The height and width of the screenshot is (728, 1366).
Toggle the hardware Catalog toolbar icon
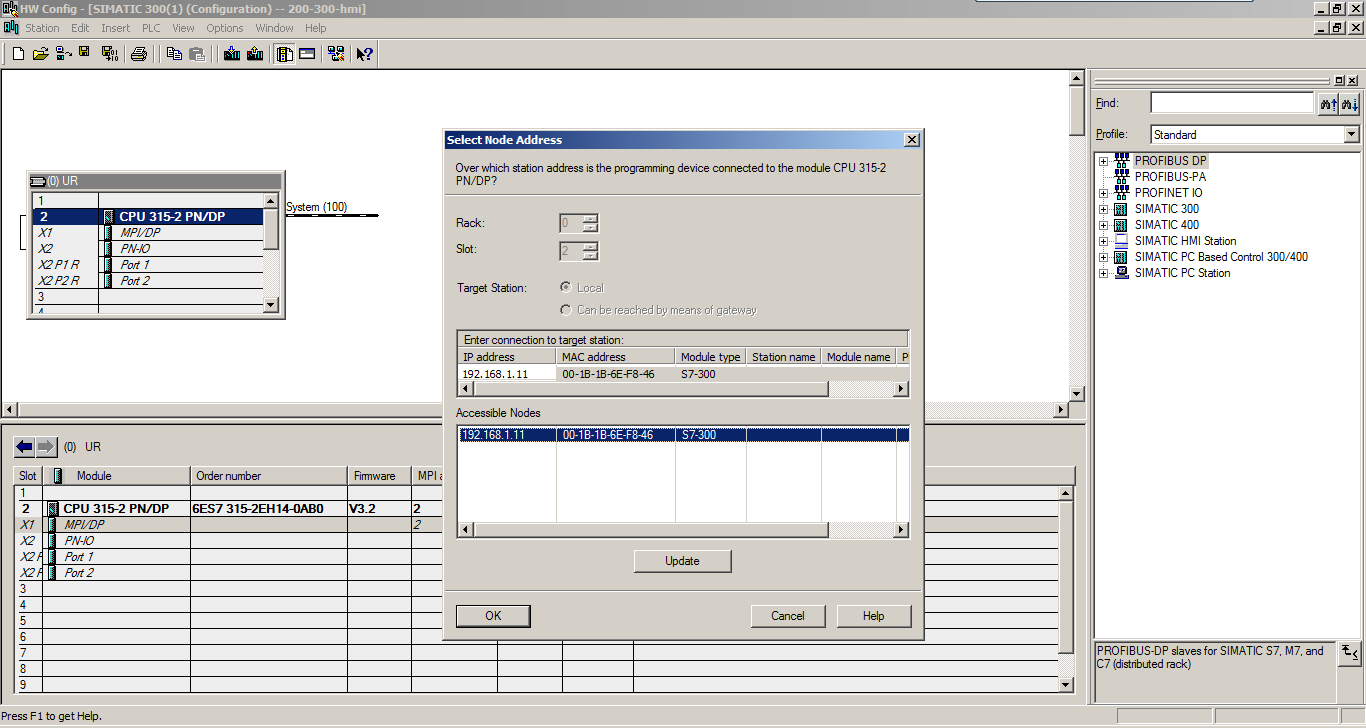point(285,54)
